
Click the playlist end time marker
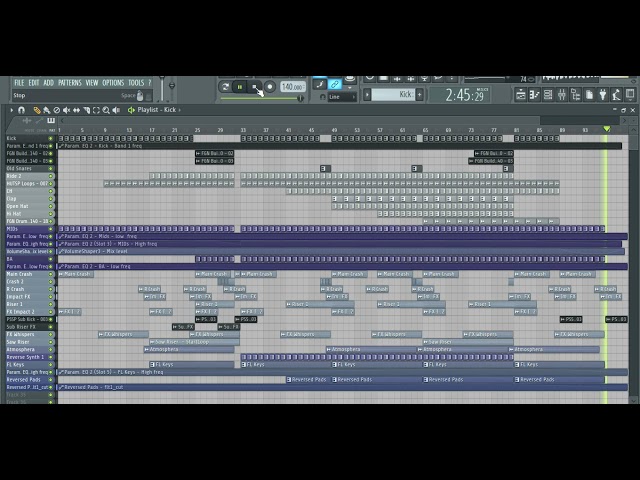click(x=607, y=129)
